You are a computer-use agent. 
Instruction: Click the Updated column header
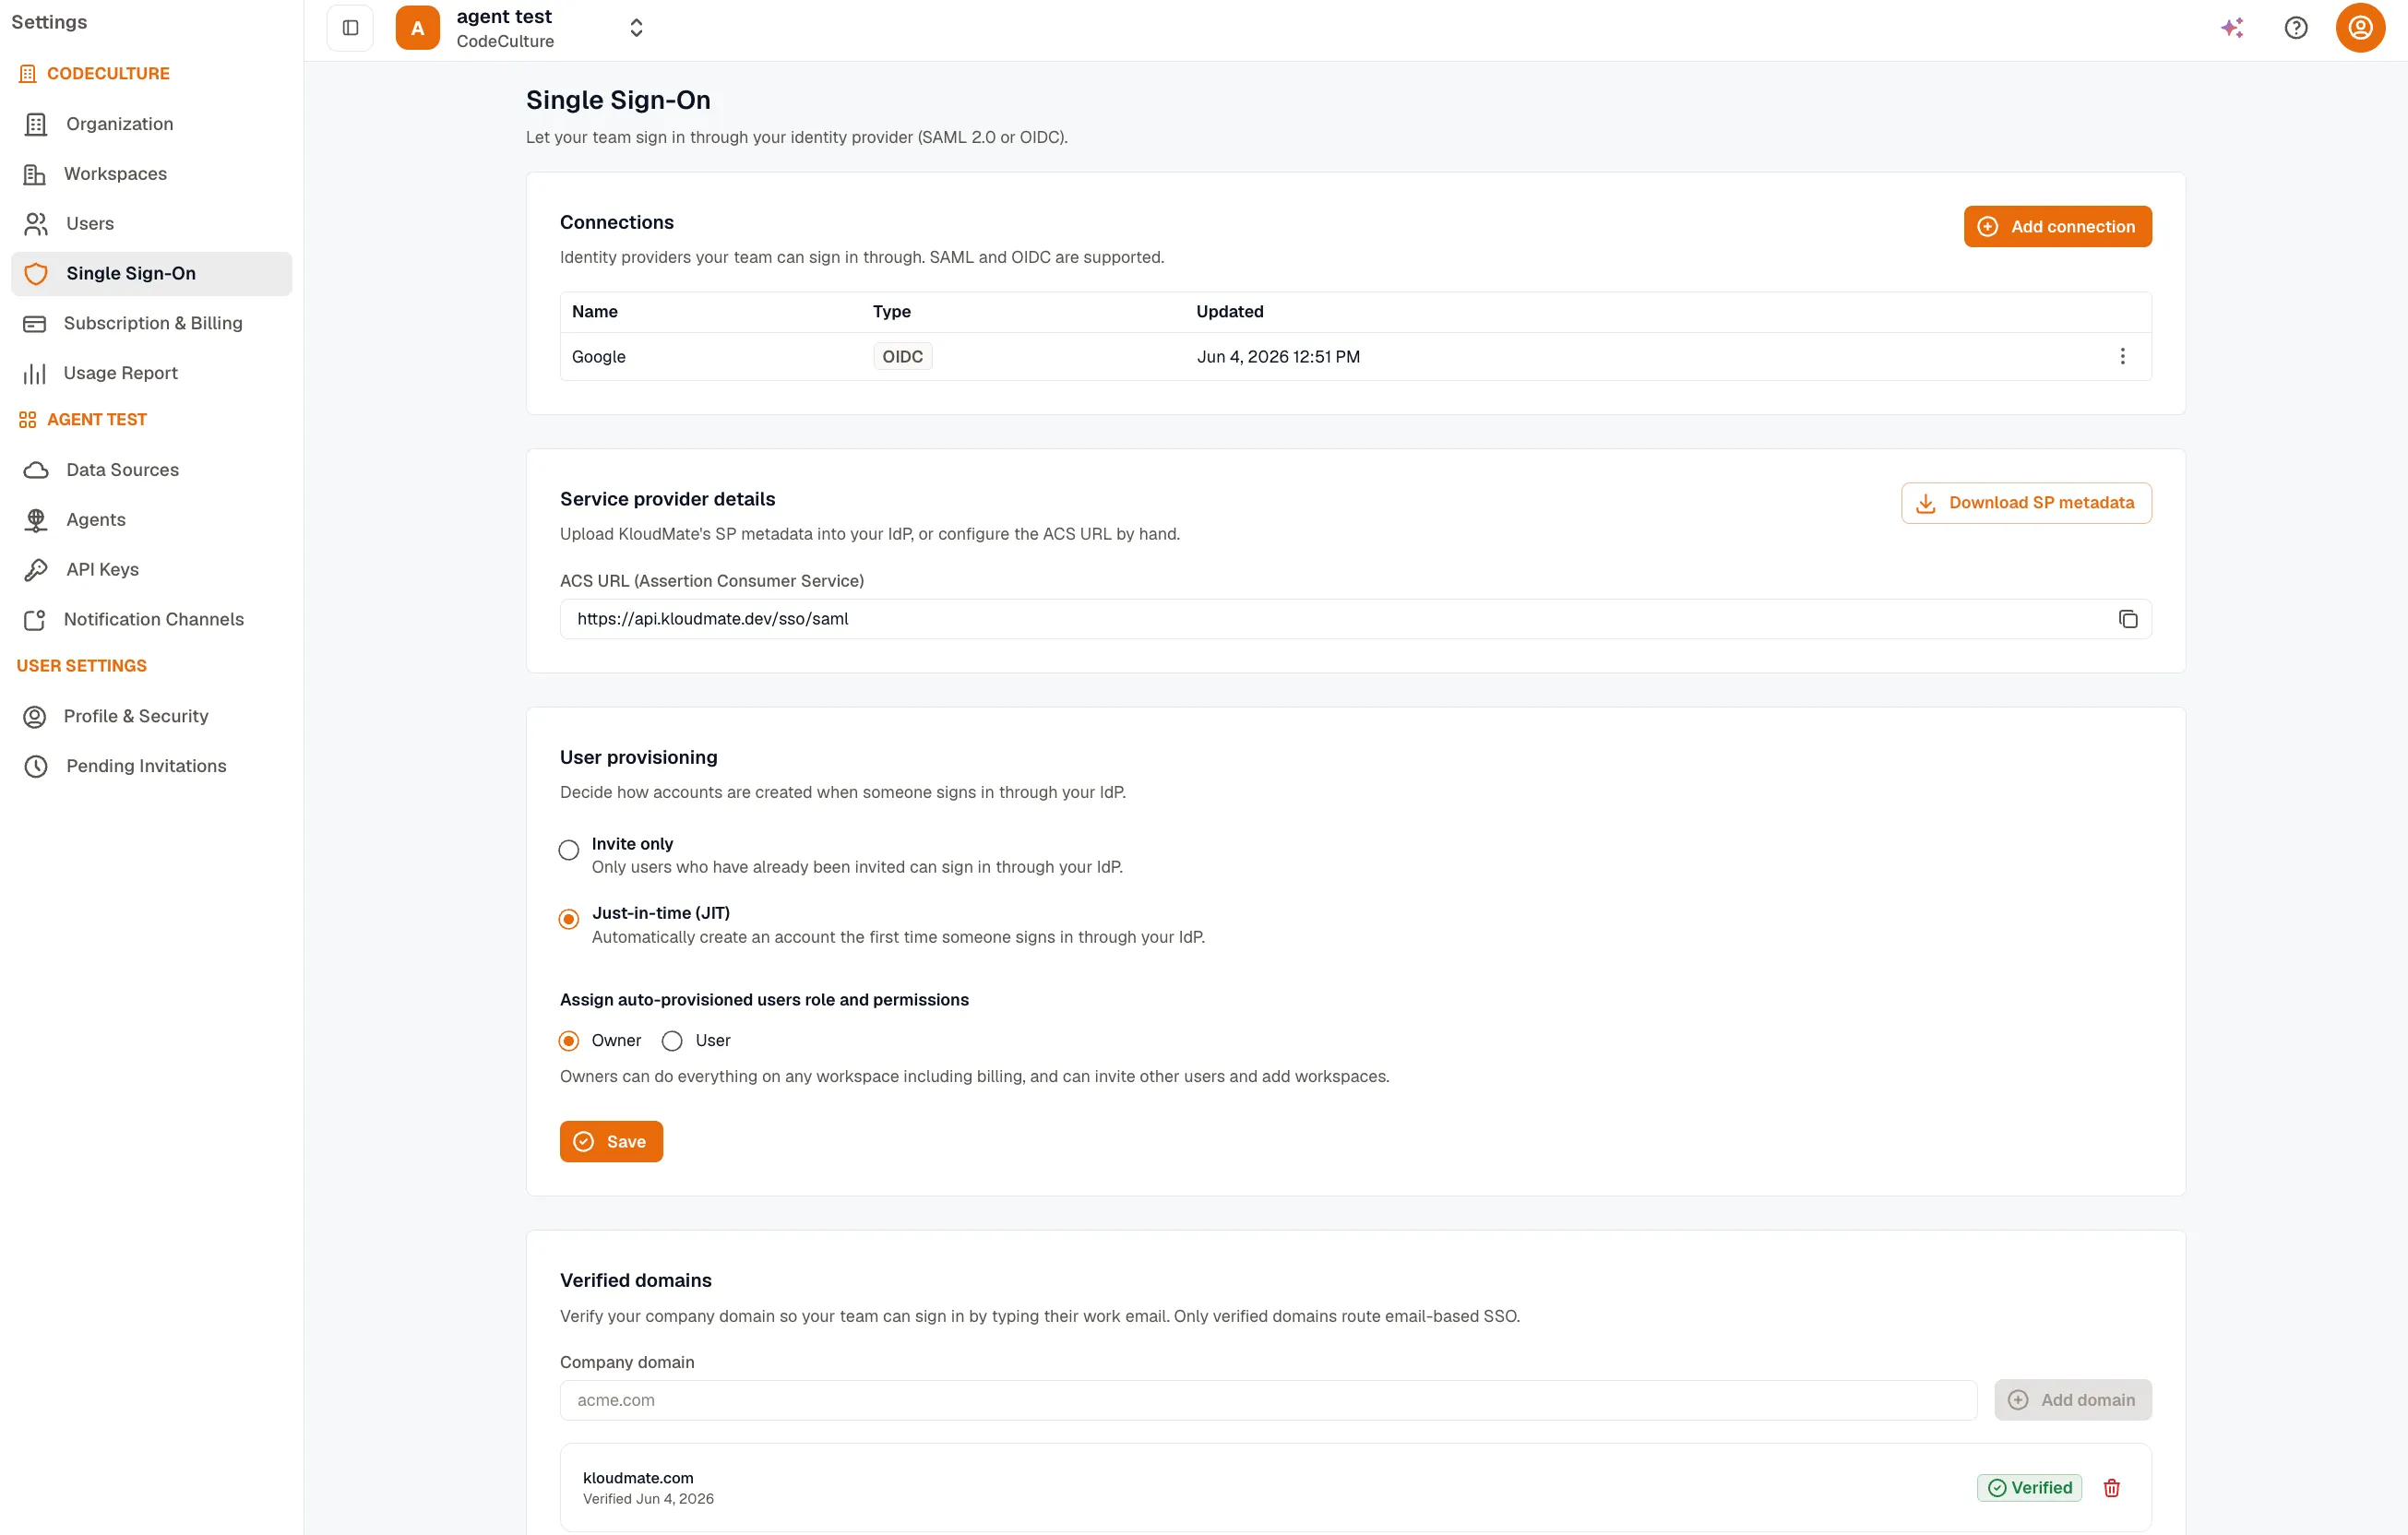point(1230,312)
